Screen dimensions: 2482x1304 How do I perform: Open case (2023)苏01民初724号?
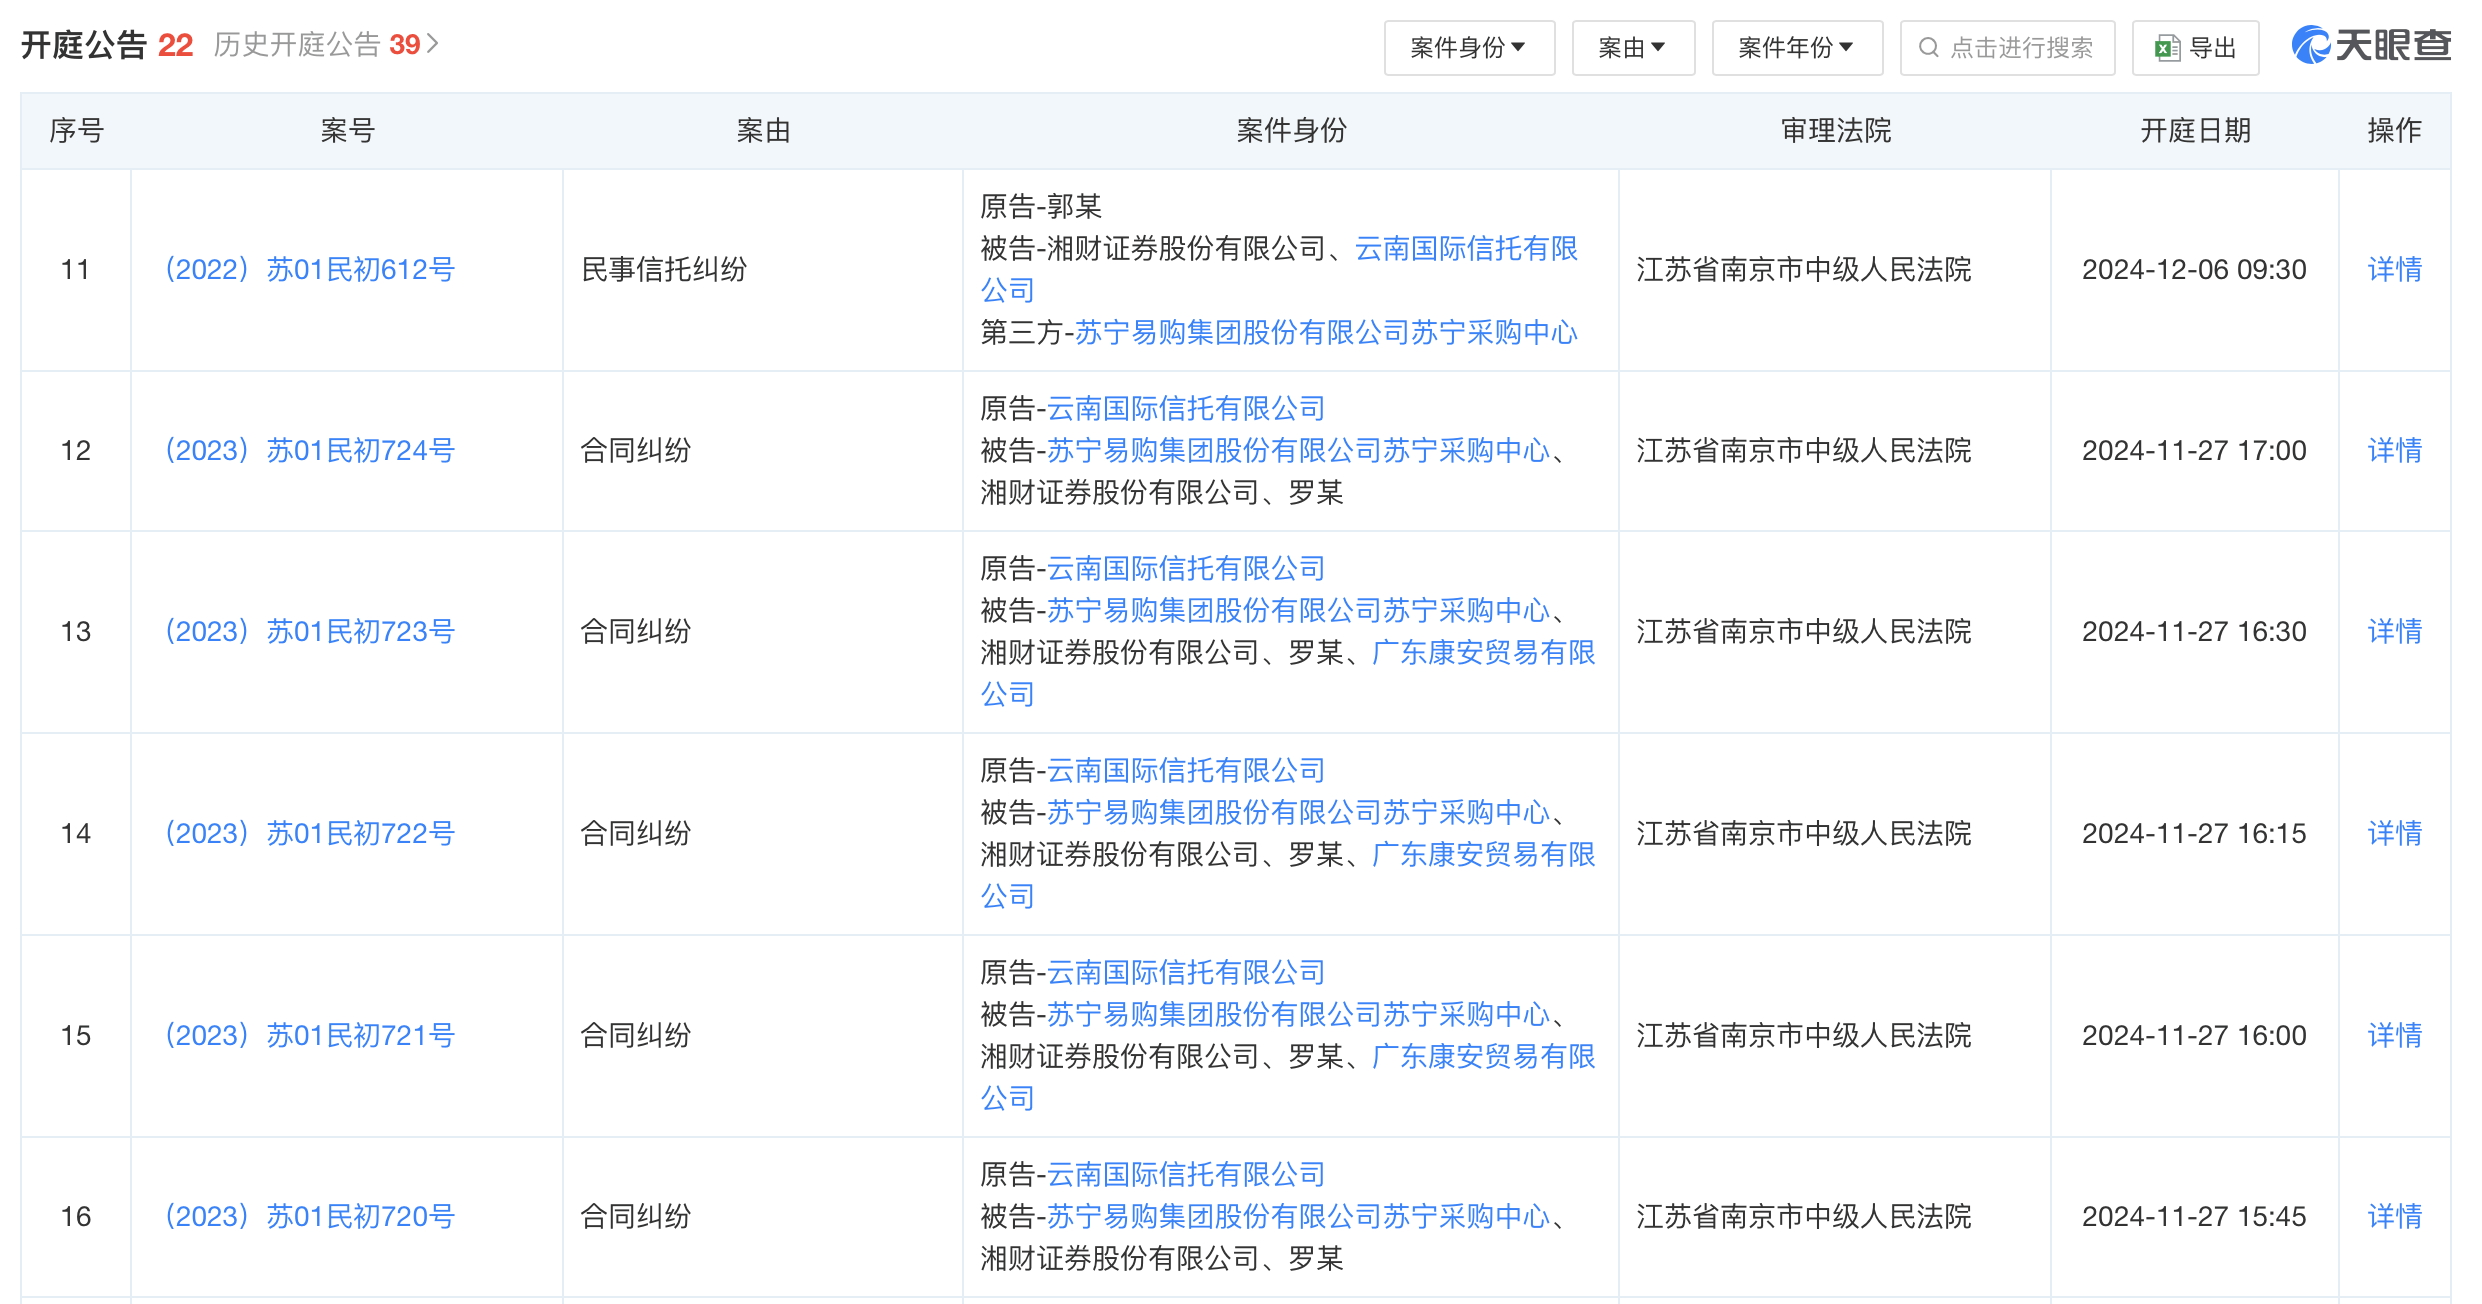309,450
